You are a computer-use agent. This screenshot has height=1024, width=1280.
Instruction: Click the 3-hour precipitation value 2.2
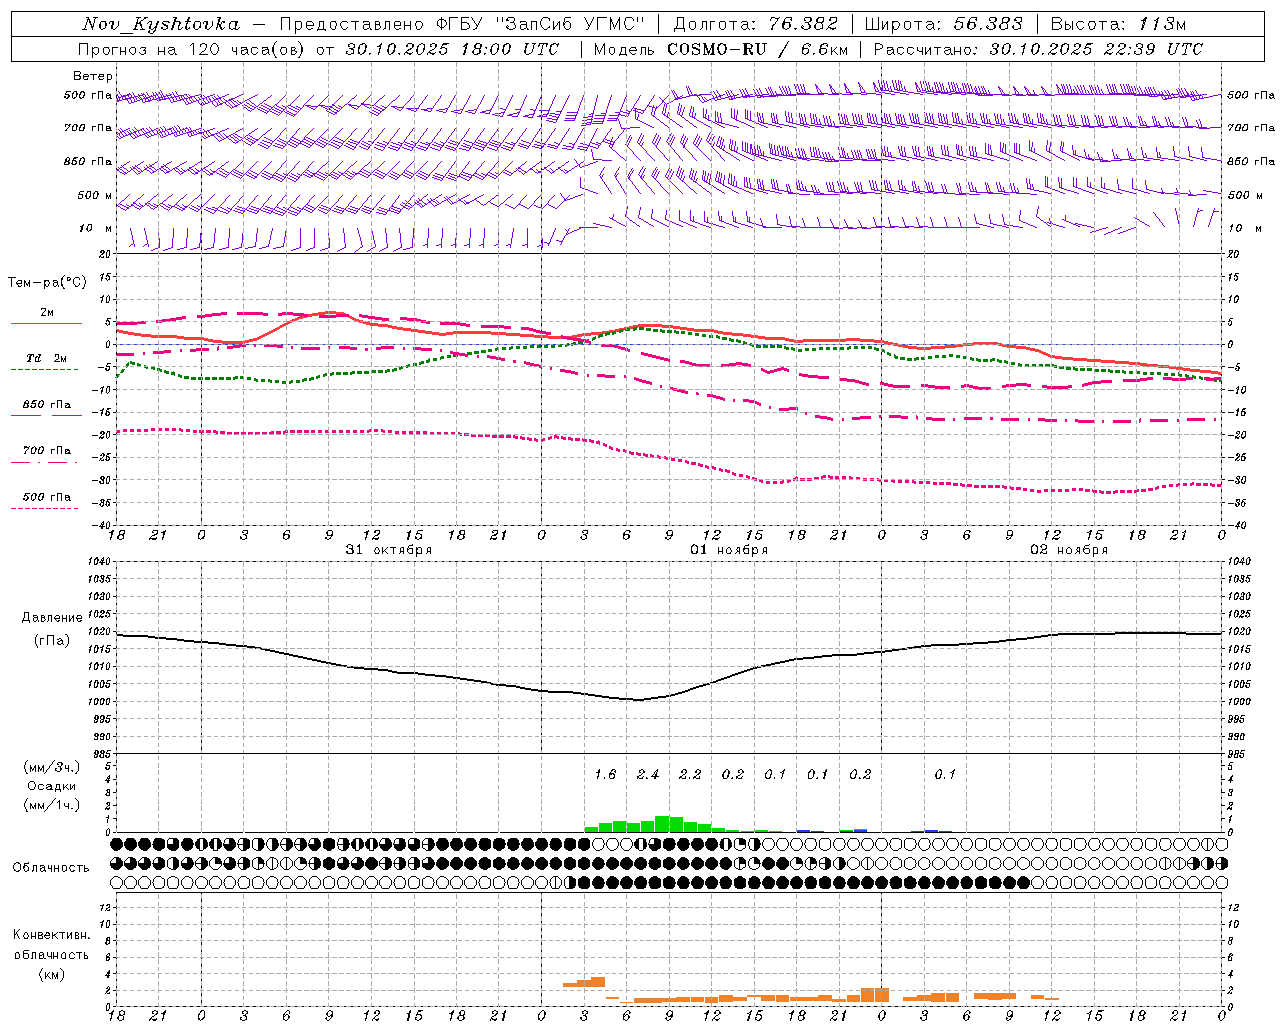click(x=690, y=774)
